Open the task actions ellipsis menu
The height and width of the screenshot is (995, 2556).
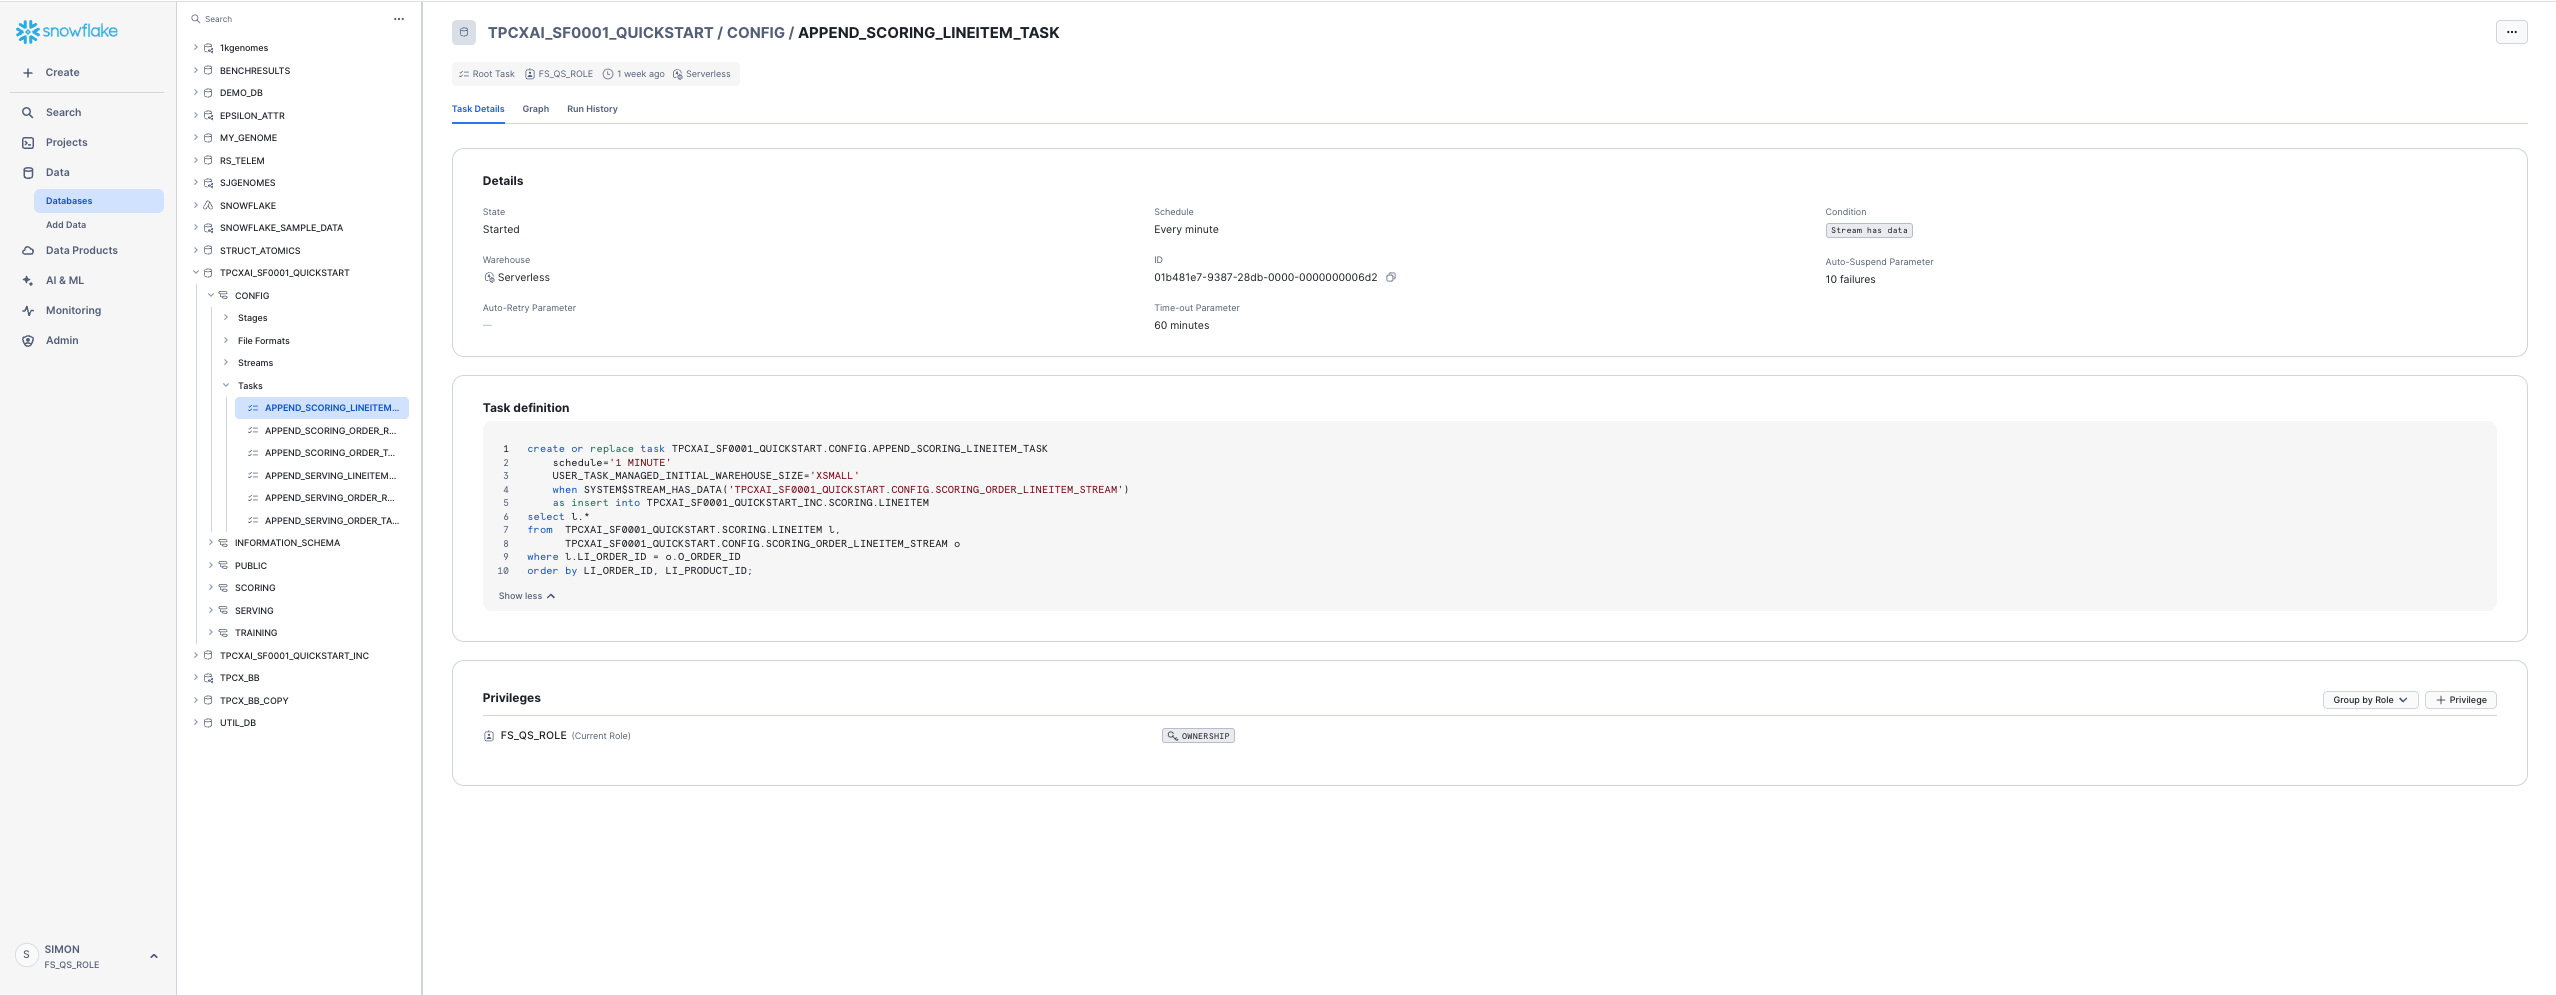(x=2511, y=32)
